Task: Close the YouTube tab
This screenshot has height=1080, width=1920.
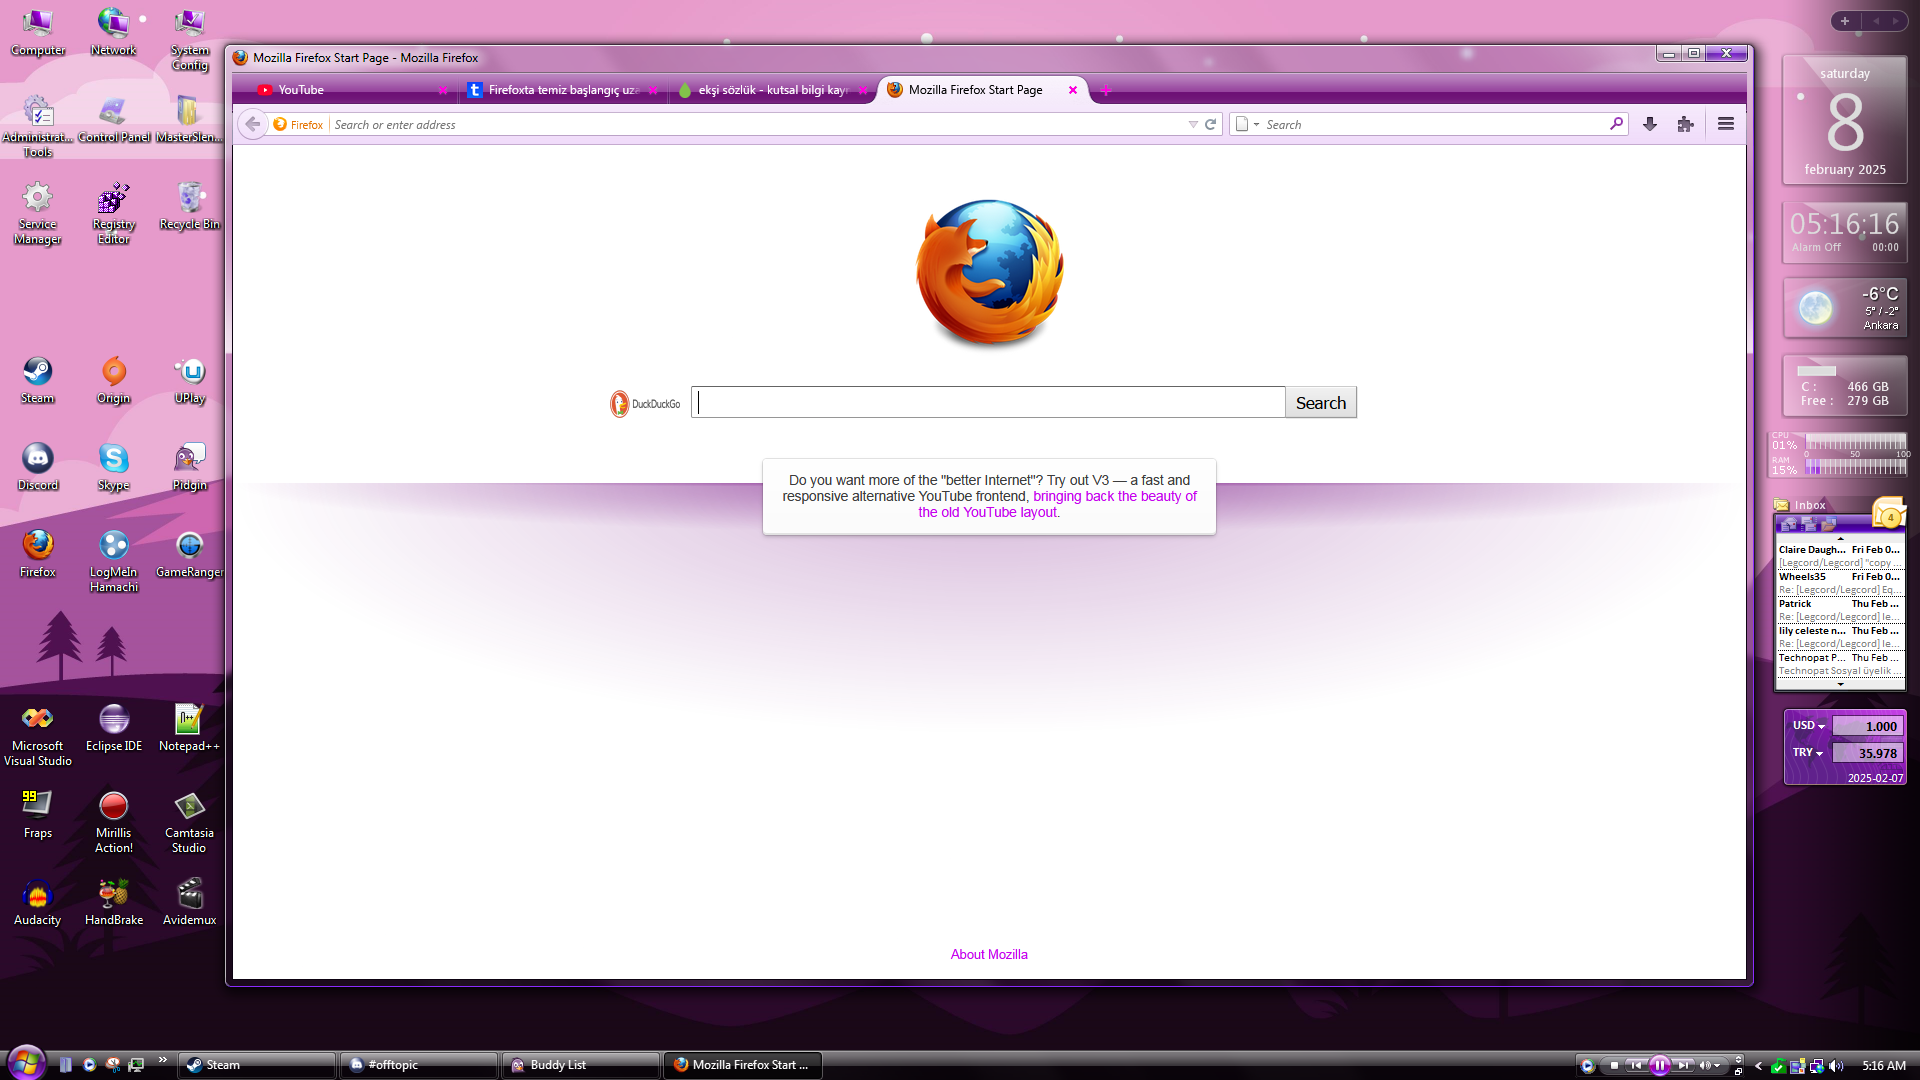Action: [443, 90]
